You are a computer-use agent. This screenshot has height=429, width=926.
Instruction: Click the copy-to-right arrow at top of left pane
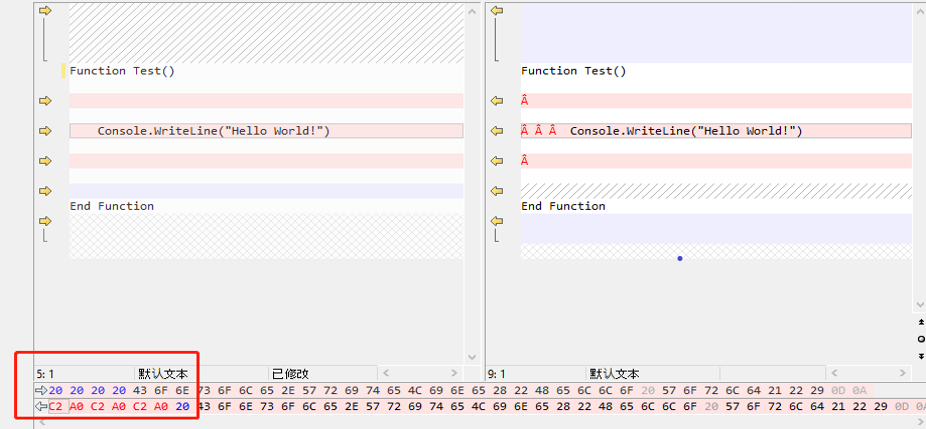click(45, 11)
